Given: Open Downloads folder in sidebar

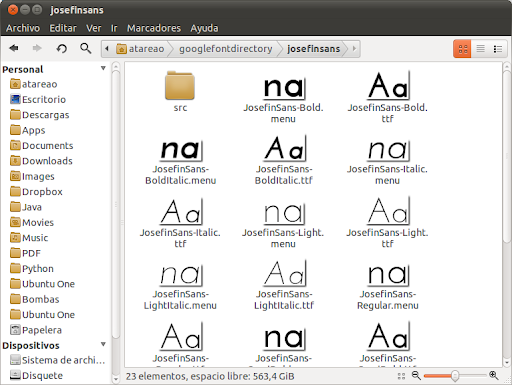Looking at the screenshot, I should (41, 161).
